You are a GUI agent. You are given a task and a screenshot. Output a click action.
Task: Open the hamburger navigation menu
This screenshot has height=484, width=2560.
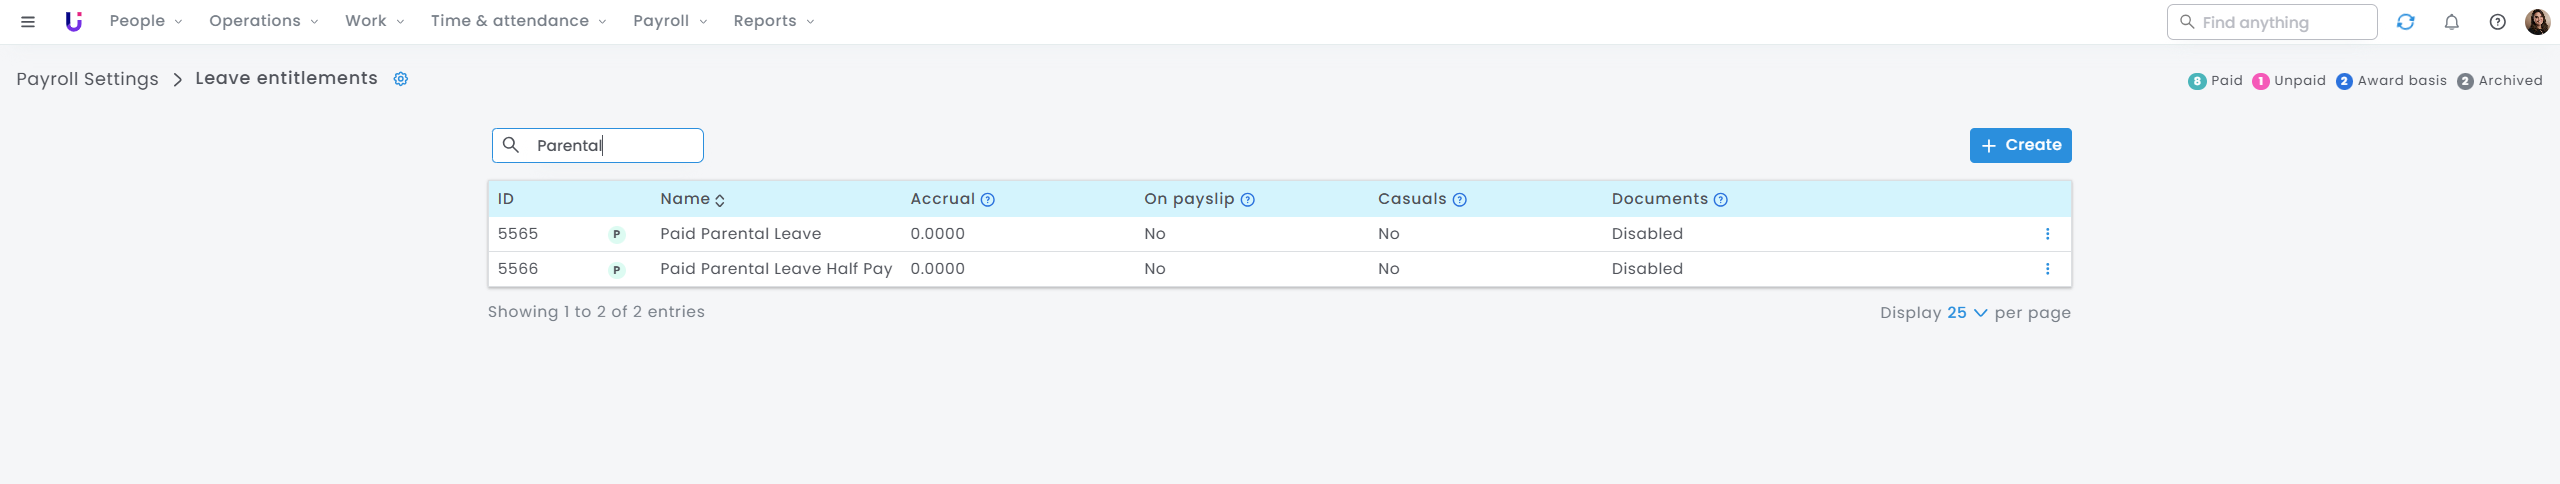(28, 22)
